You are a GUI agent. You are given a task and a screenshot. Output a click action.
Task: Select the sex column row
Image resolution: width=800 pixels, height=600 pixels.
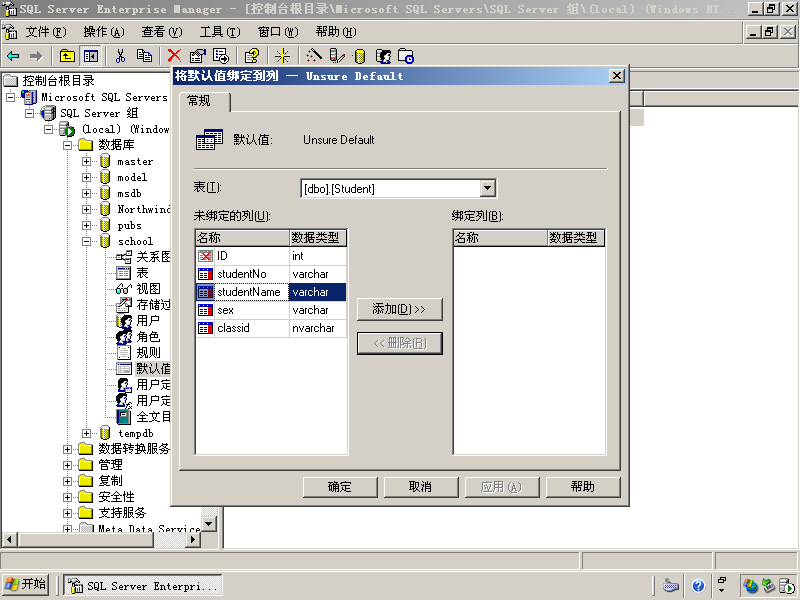pos(271,310)
